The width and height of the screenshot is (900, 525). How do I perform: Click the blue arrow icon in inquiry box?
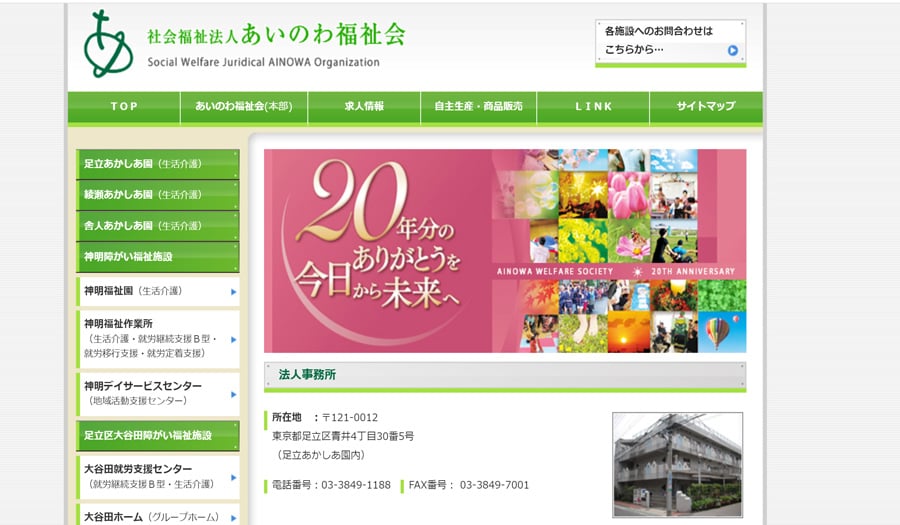point(732,50)
